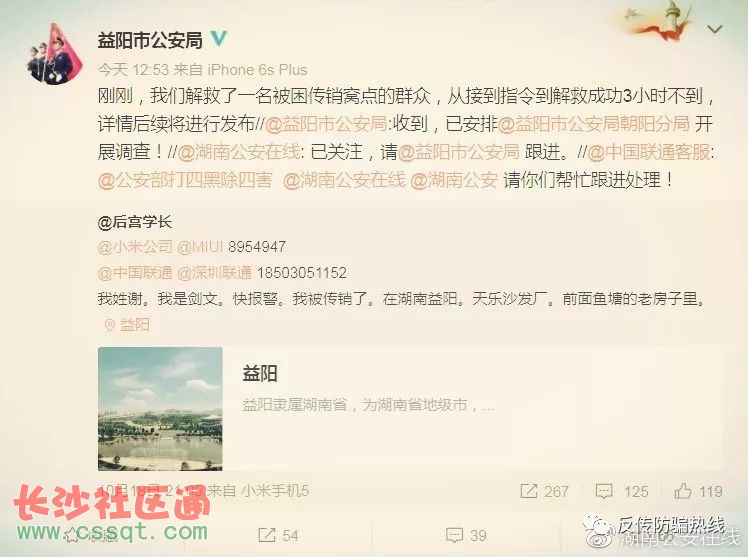Open the 益阳市公安局 account name
This screenshot has width=748, height=557.
click(x=150, y=40)
